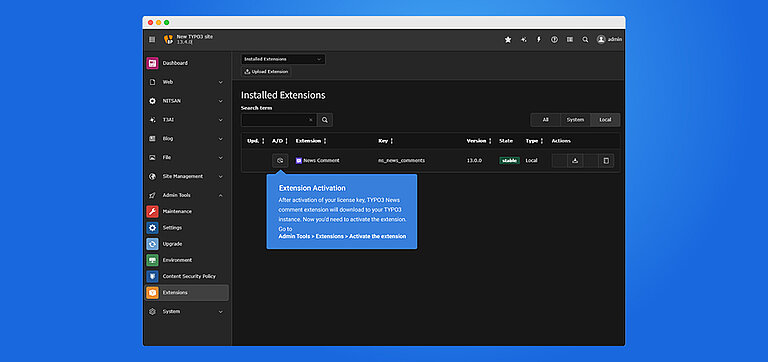
Task: Click the Maintenance wrench icon
Action: pos(152,212)
